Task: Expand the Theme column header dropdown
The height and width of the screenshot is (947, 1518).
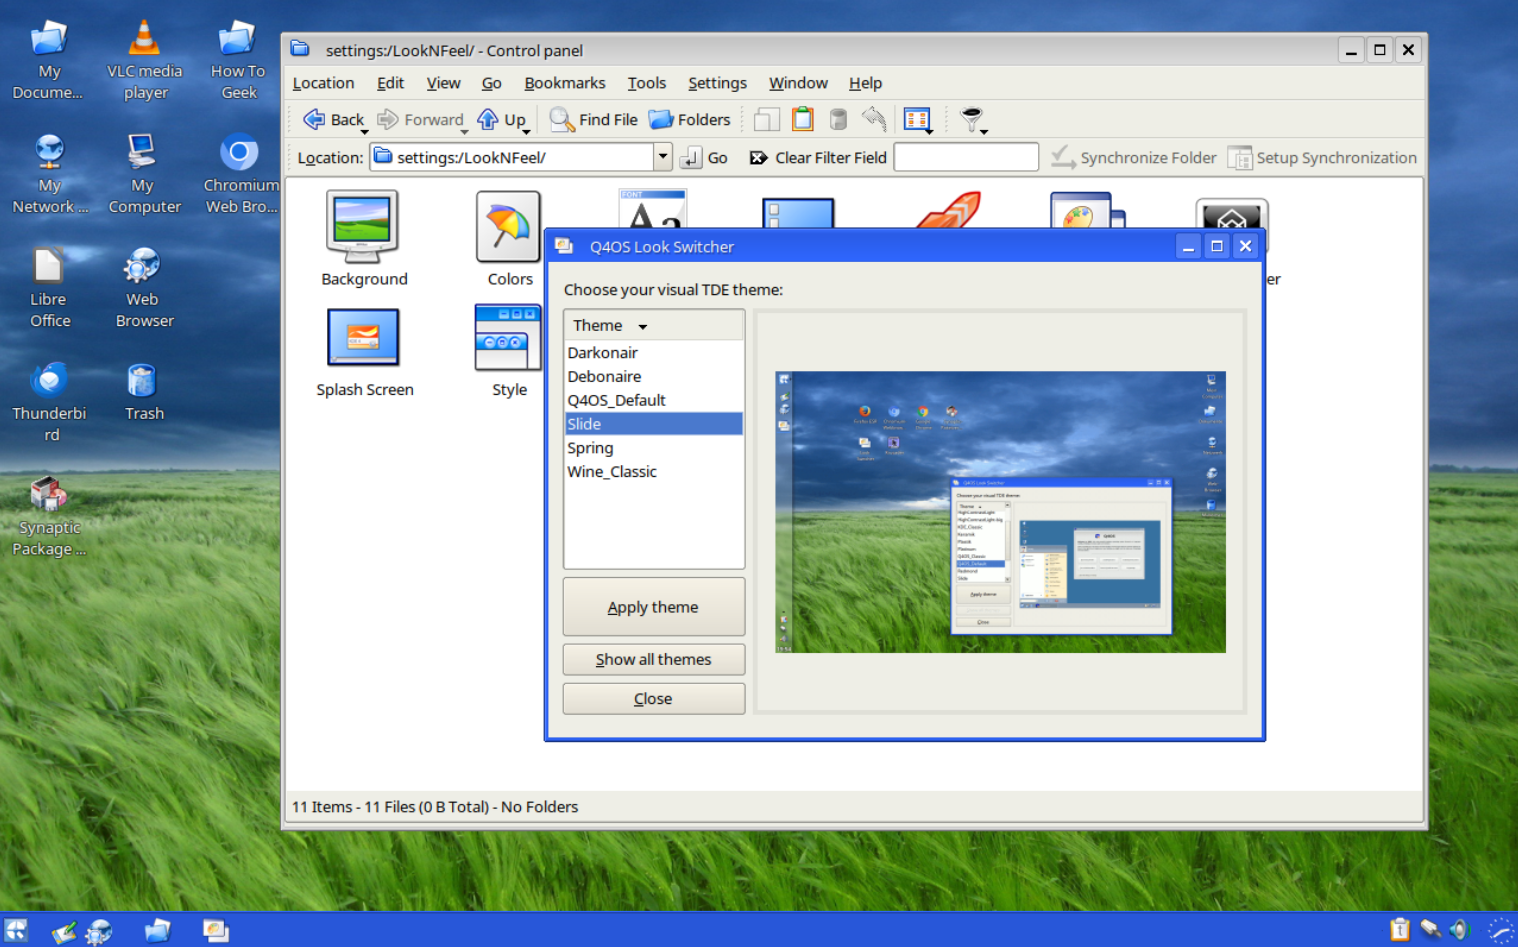Action: pyautogui.click(x=643, y=326)
